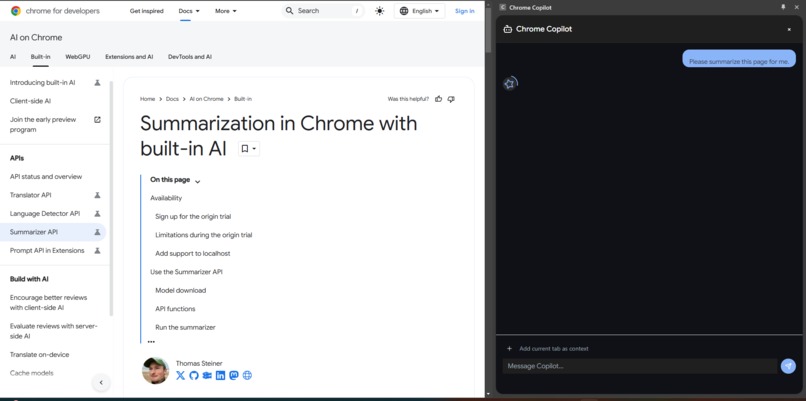
Task: Open Cache models sidebar item
Action: 31,373
